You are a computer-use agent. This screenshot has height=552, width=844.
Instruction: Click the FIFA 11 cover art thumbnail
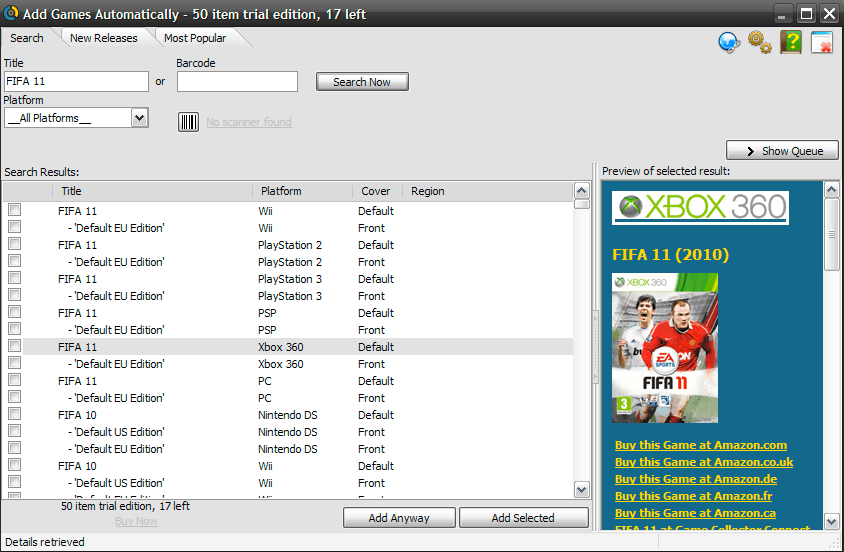tap(665, 348)
